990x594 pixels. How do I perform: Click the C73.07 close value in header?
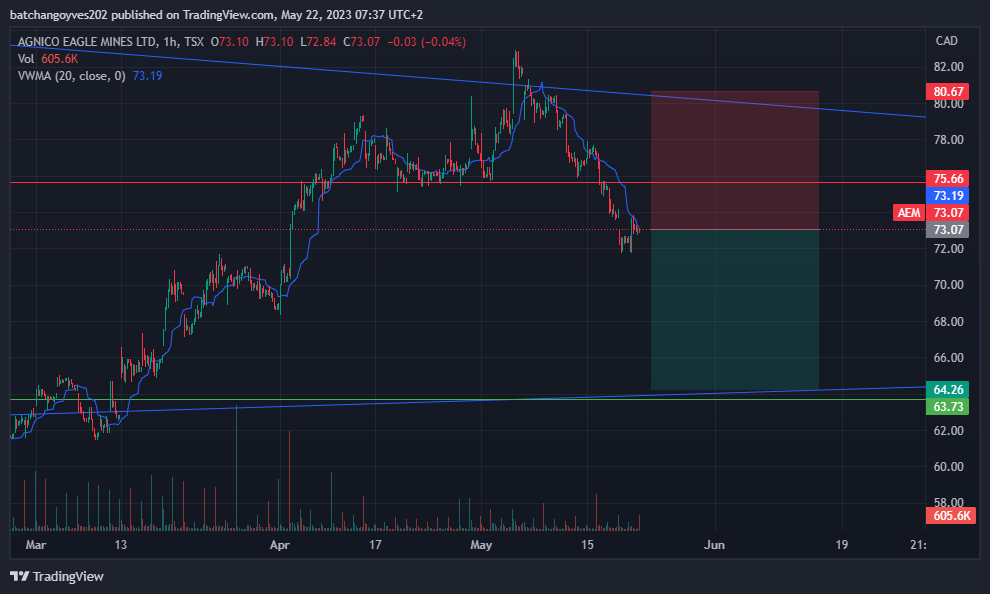point(362,42)
